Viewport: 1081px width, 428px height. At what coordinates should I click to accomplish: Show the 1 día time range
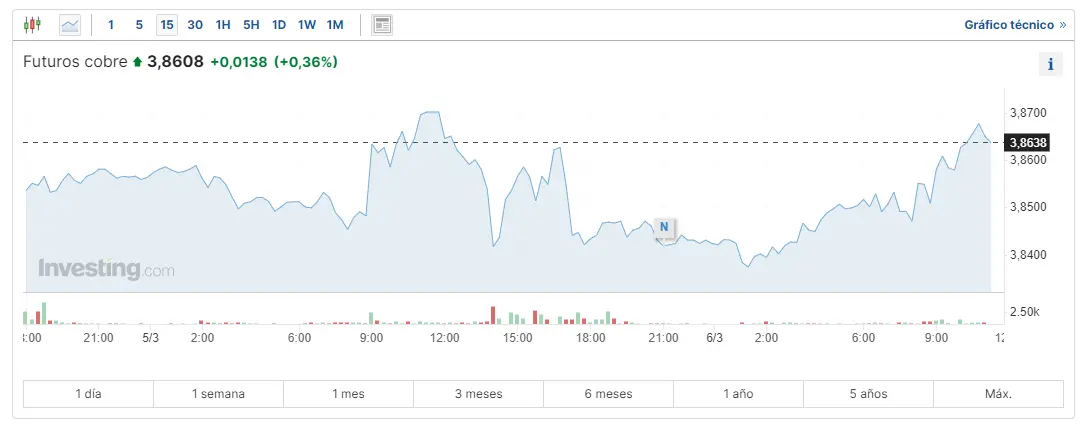[x=88, y=394]
